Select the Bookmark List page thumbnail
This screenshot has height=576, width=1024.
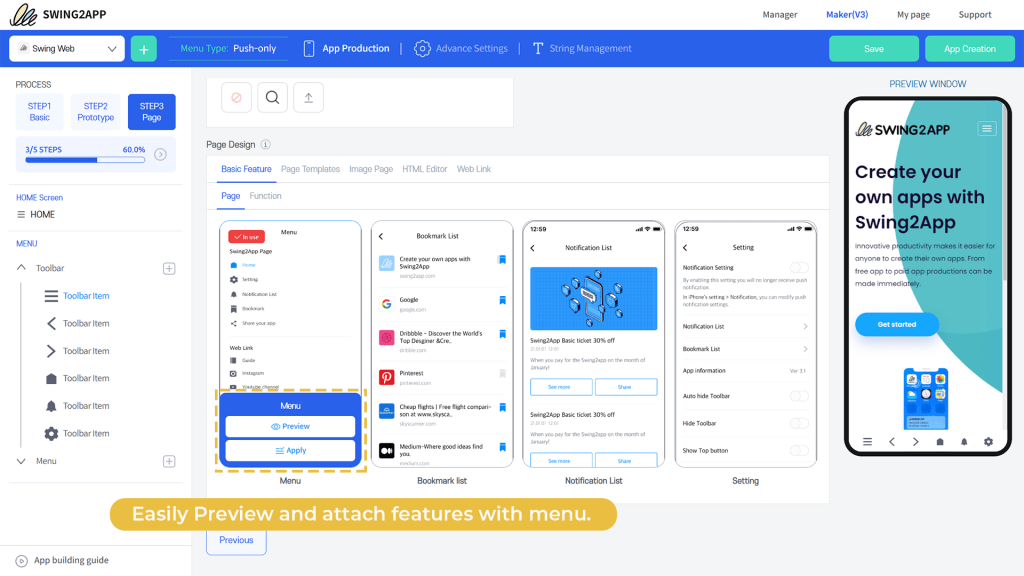(x=442, y=344)
